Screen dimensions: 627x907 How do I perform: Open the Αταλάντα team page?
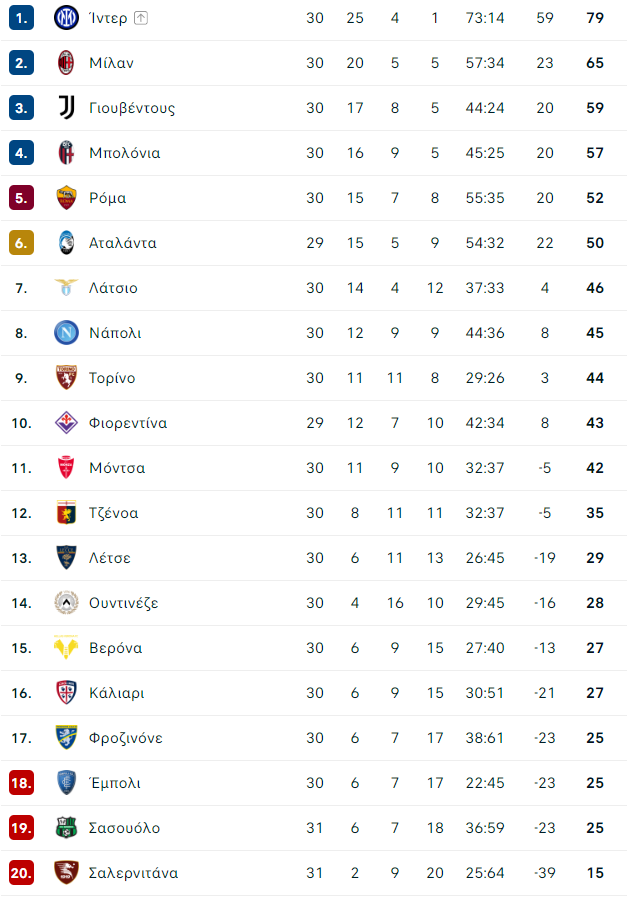[x=123, y=243]
